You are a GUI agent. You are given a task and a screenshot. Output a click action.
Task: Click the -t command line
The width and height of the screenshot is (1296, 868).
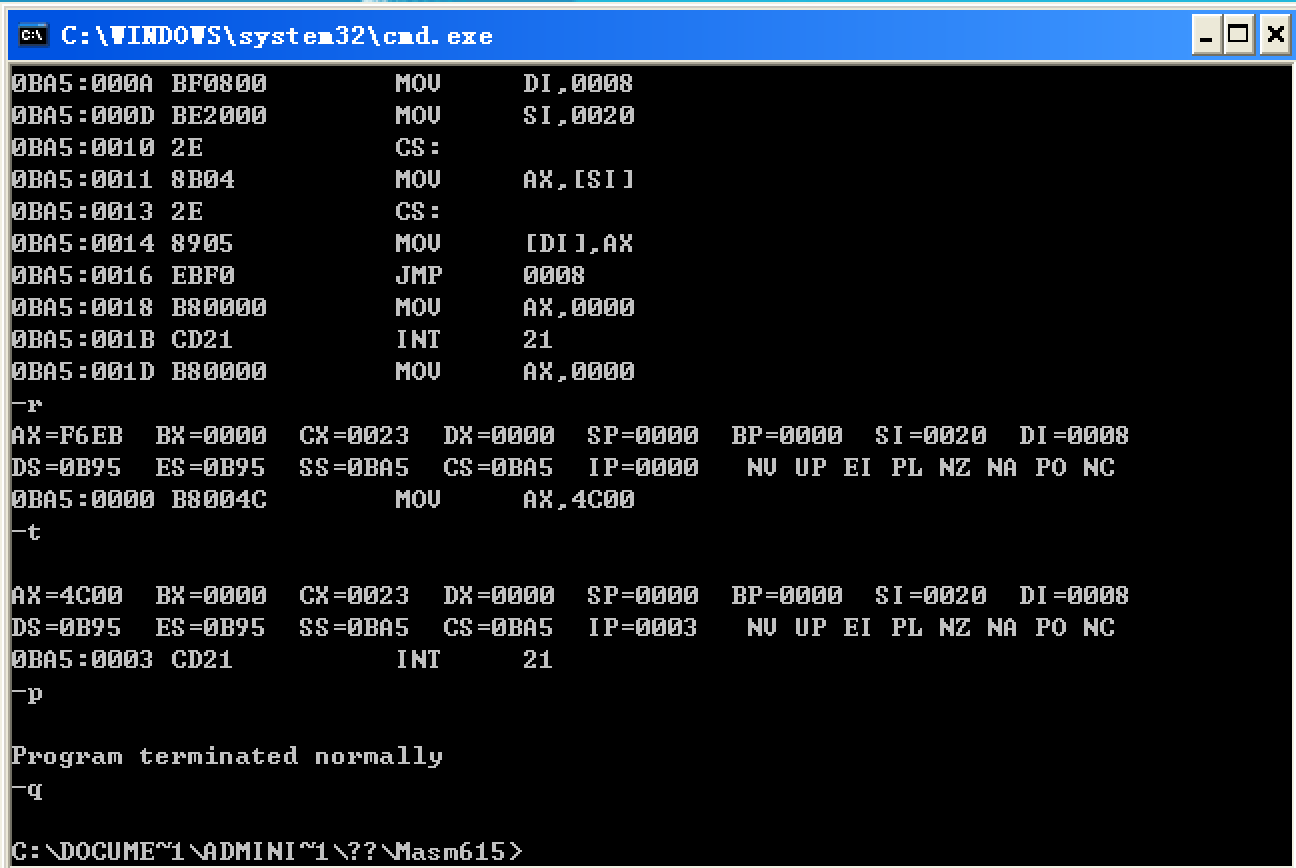point(27,531)
